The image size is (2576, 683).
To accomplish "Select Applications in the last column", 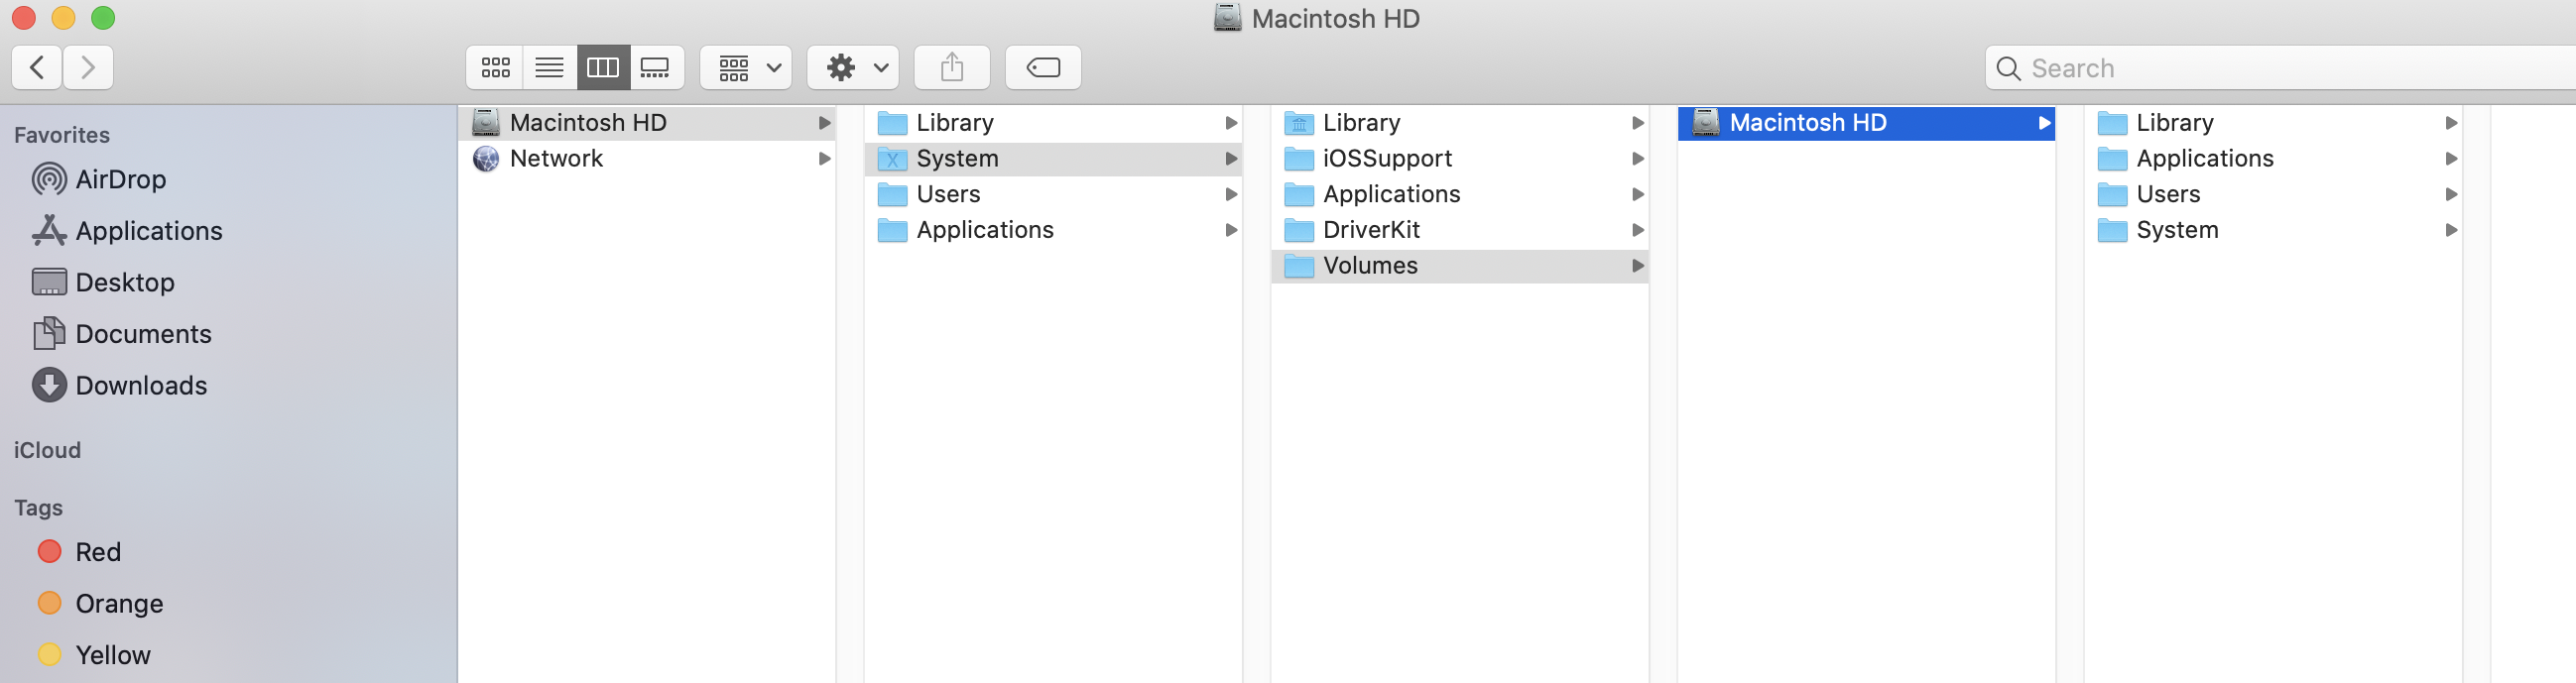I will point(2273,158).
